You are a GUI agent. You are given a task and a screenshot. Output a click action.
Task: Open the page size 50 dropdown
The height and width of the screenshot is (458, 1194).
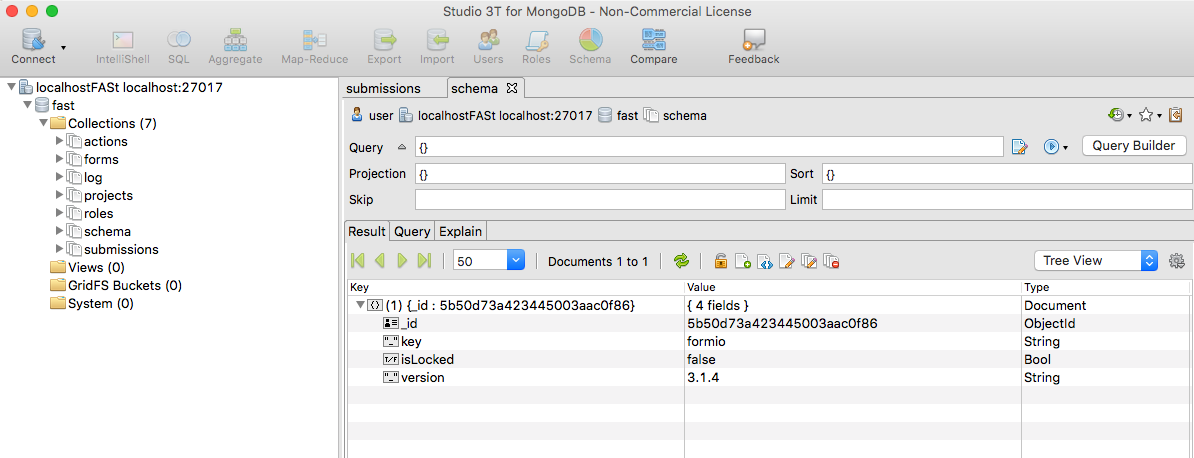488,261
